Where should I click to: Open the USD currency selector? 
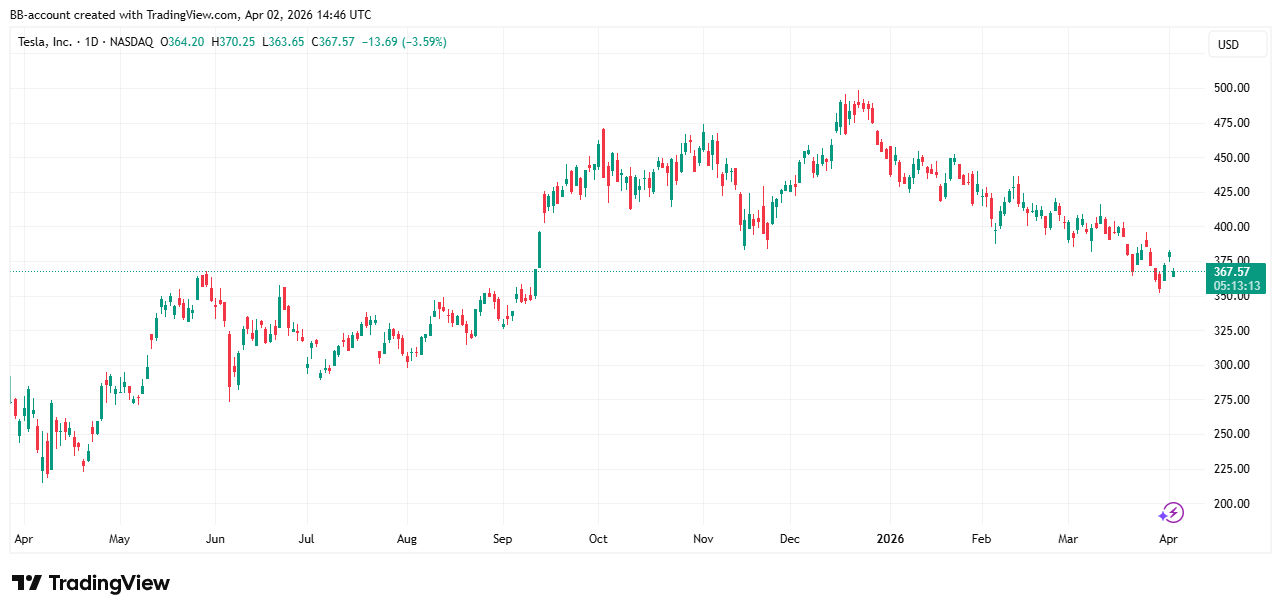point(1227,45)
